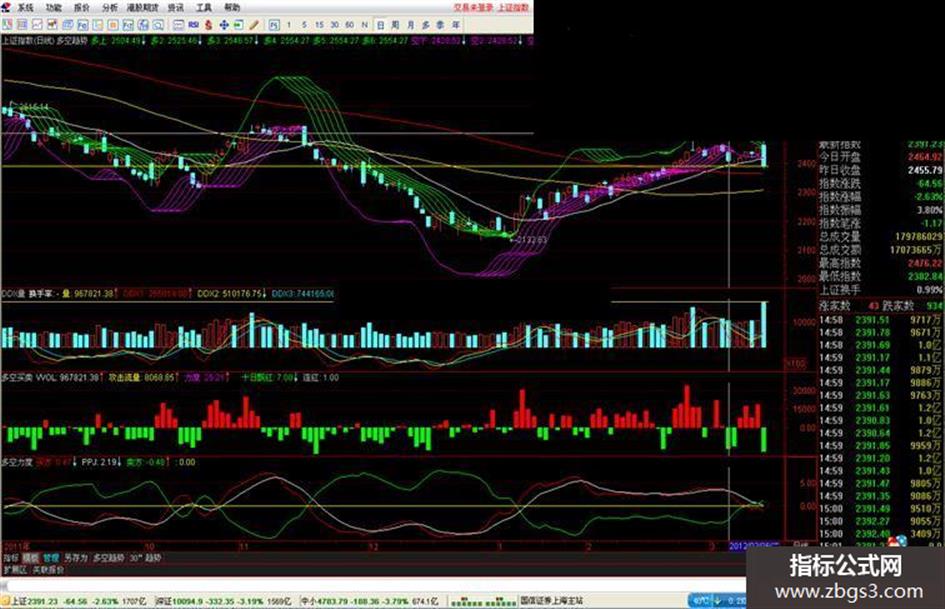Switch to 15-minute period

[319, 25]
